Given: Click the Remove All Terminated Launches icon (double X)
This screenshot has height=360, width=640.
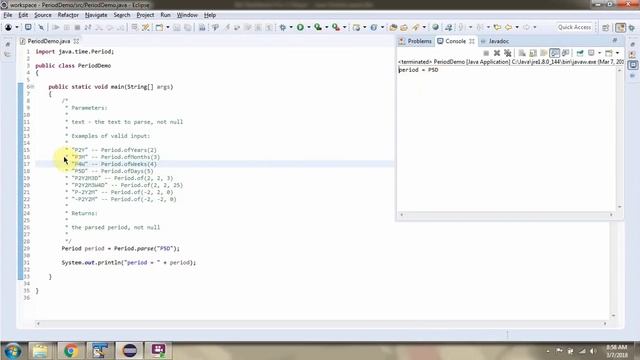Looking at the screenshot, I should tap(508, 53).
